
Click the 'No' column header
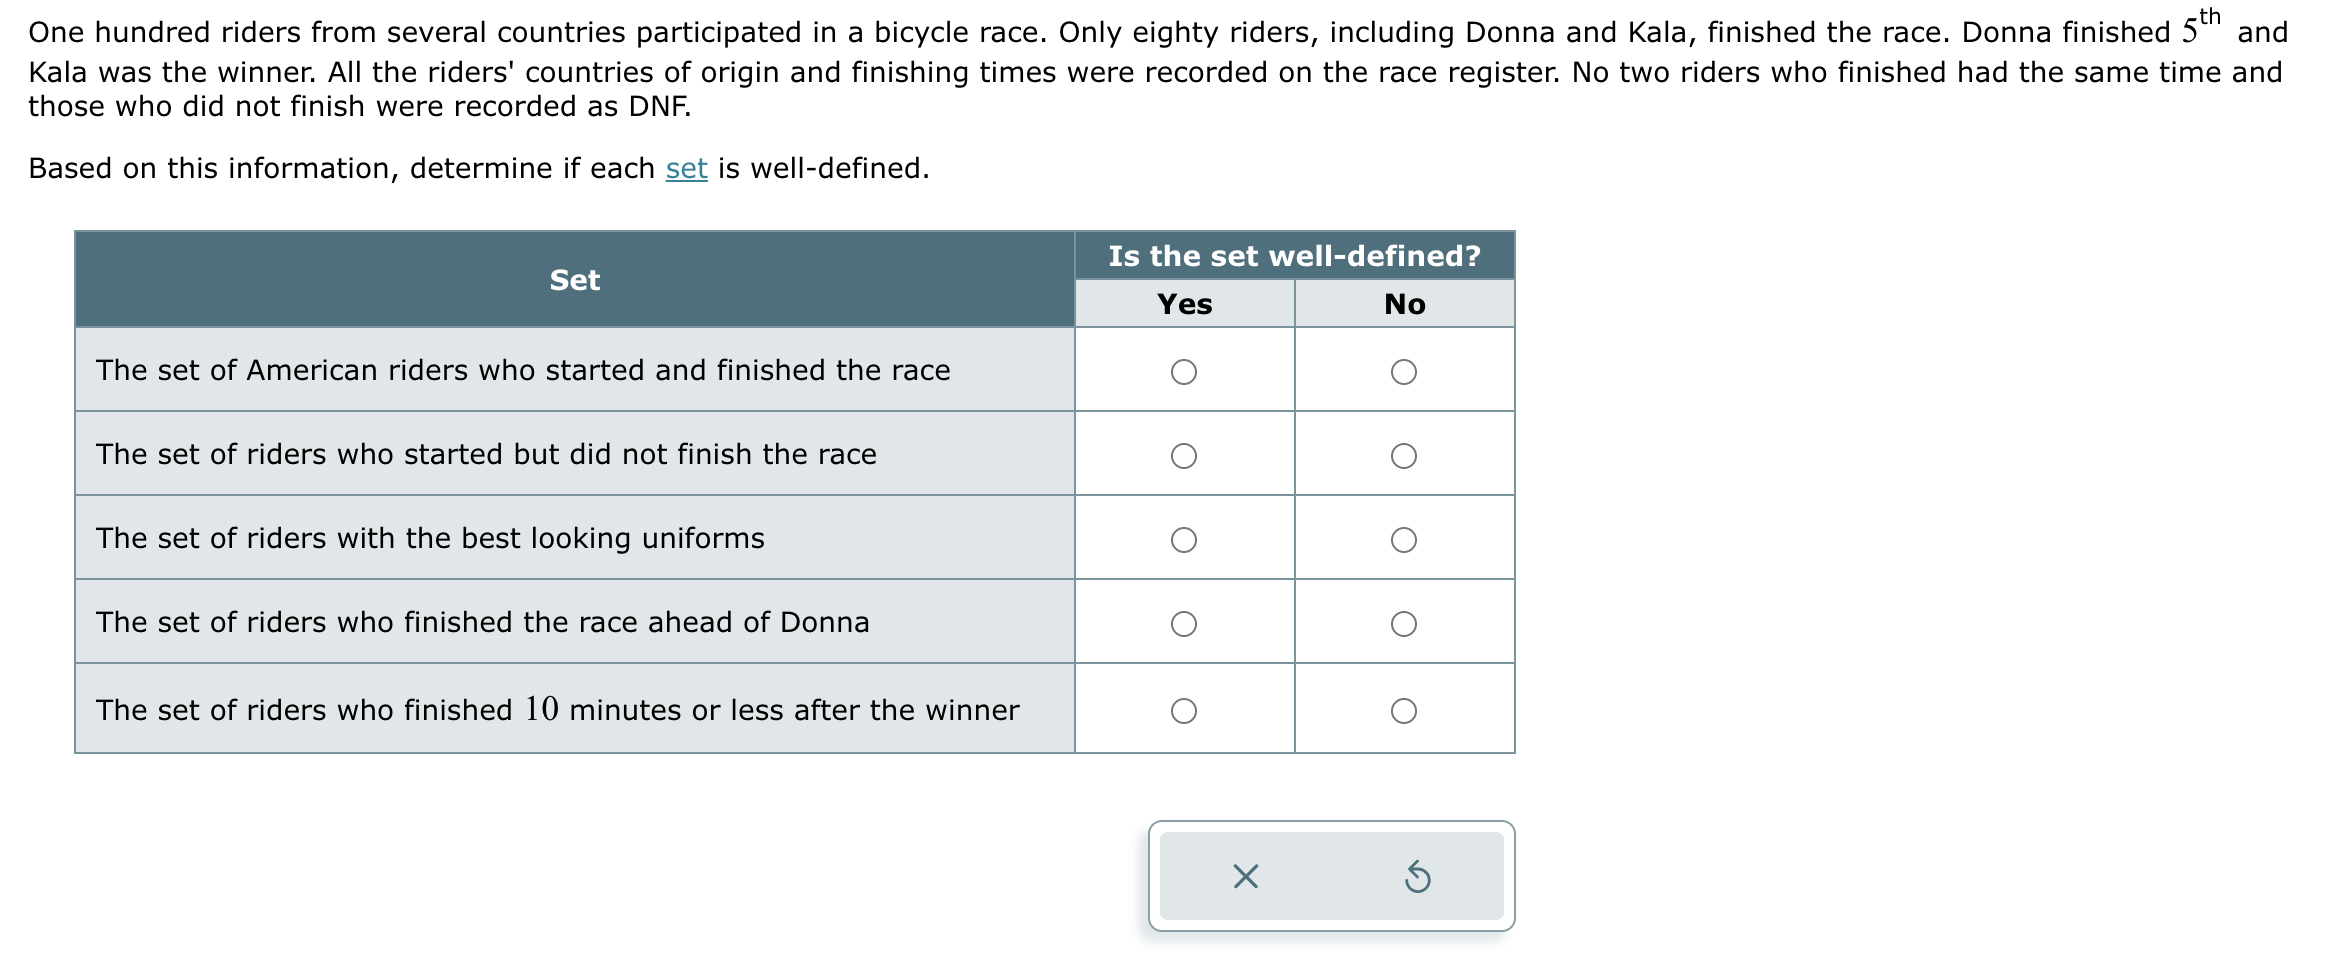[x=1405, y=304]
